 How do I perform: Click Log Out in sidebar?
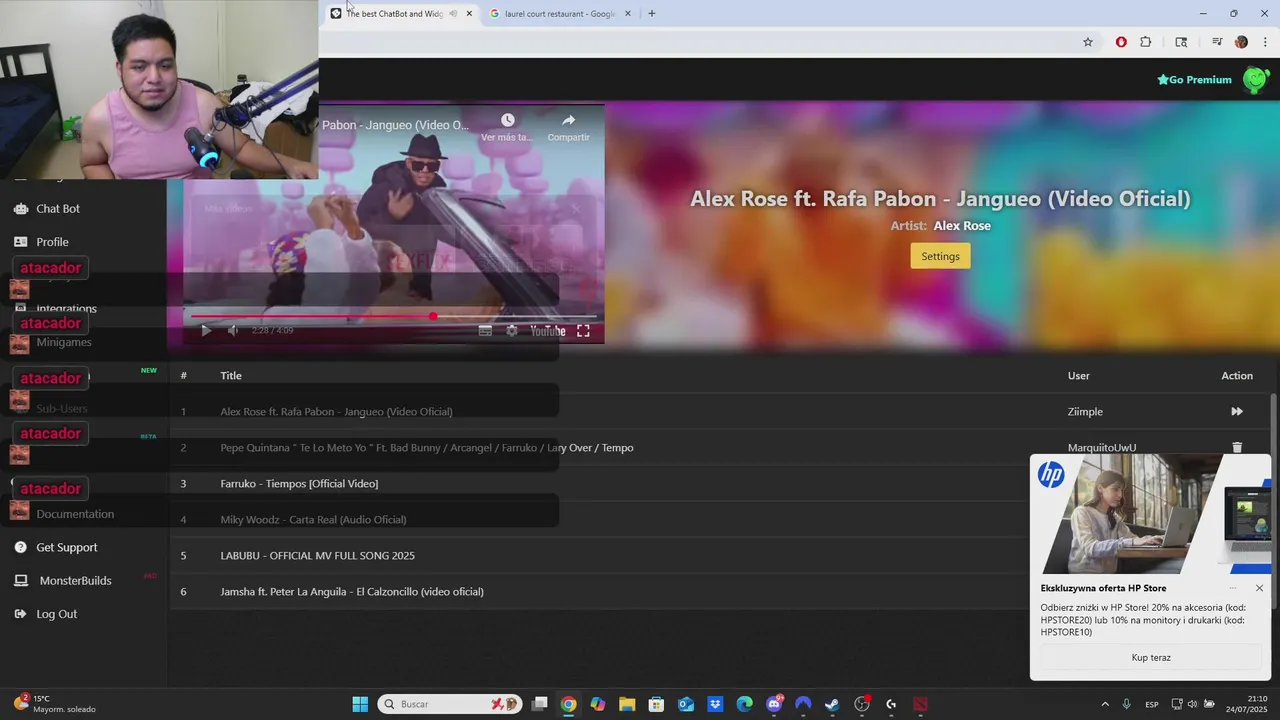coord(56,614)
